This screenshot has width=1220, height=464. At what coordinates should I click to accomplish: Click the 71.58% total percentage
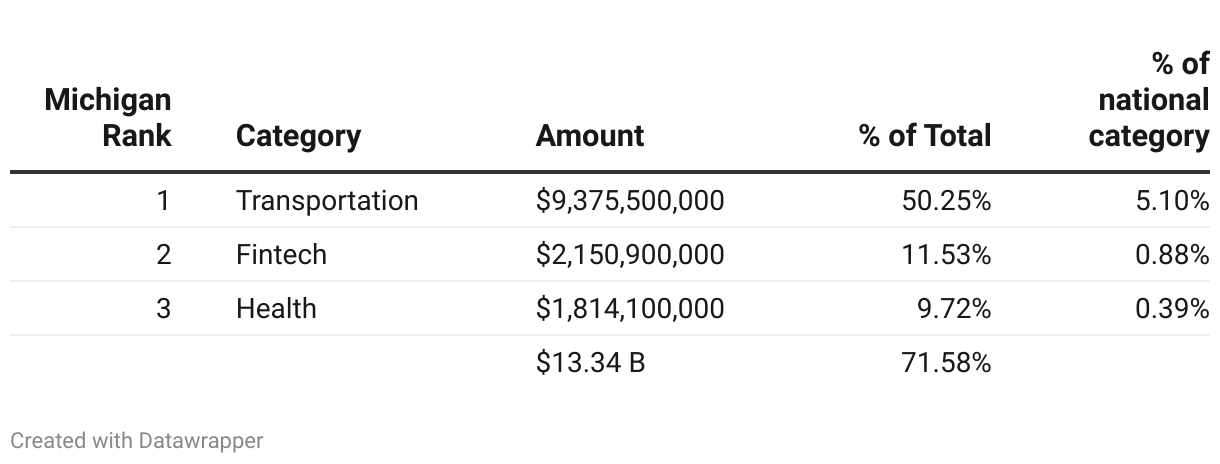click(946, 362)
